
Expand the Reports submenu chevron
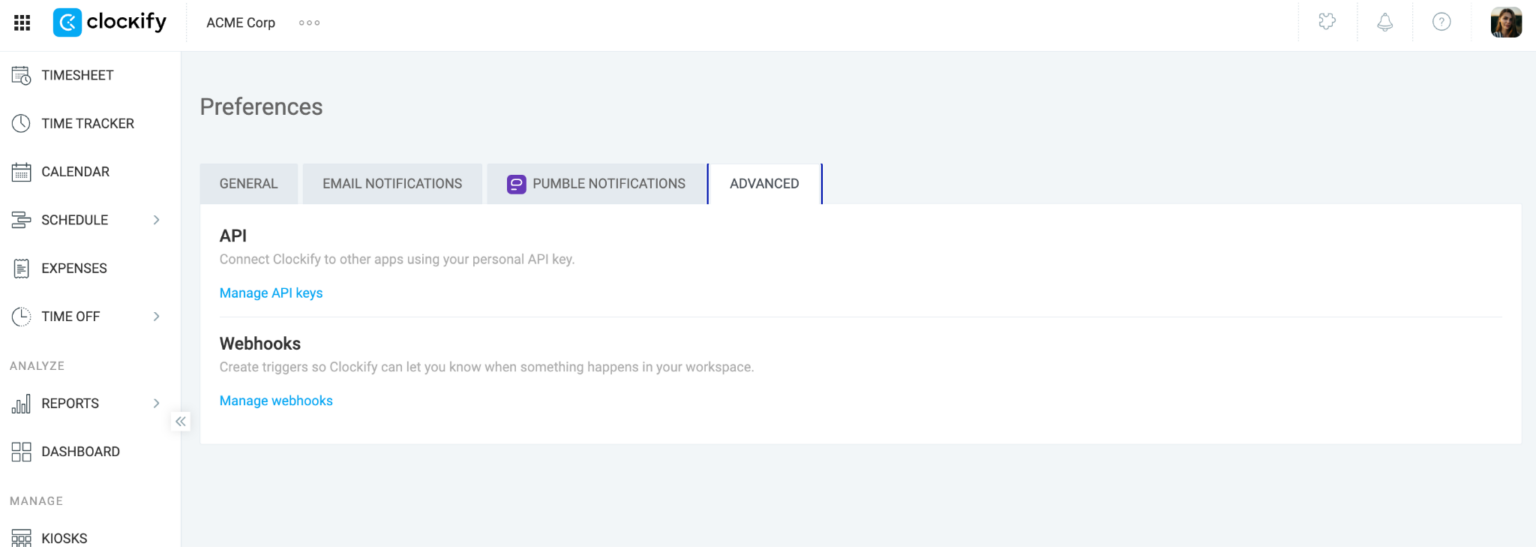156,403
